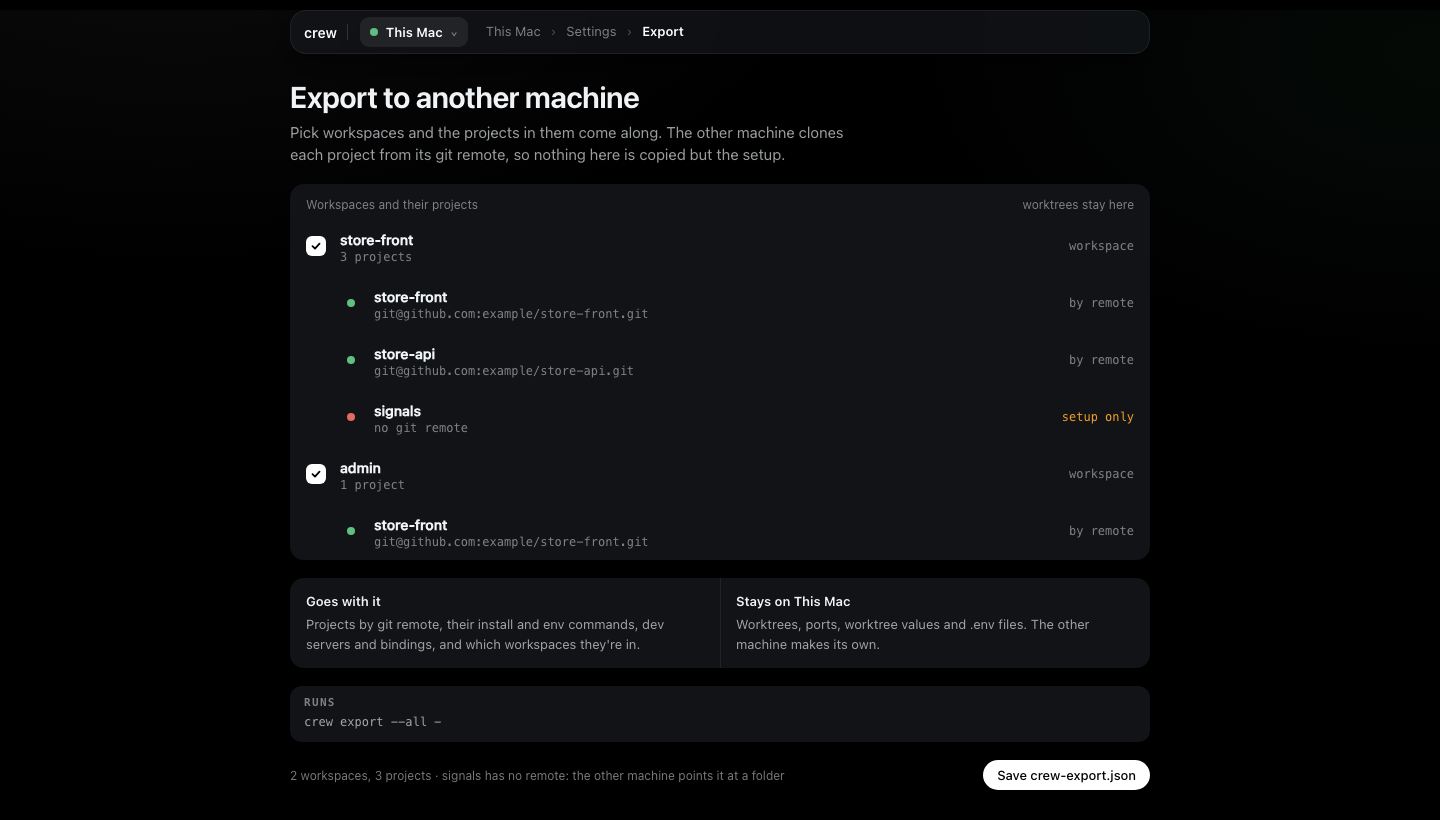The width and height of the screenshot is (1440, 820).
Task: Click the red status dot beside signals
Action: pos(351,417)
